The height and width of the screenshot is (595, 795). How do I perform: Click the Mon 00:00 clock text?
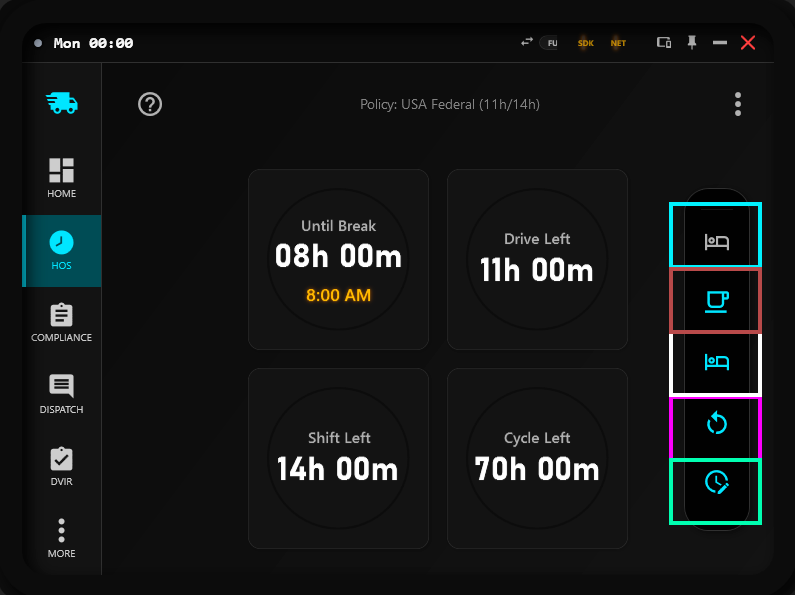pos(93,43)
